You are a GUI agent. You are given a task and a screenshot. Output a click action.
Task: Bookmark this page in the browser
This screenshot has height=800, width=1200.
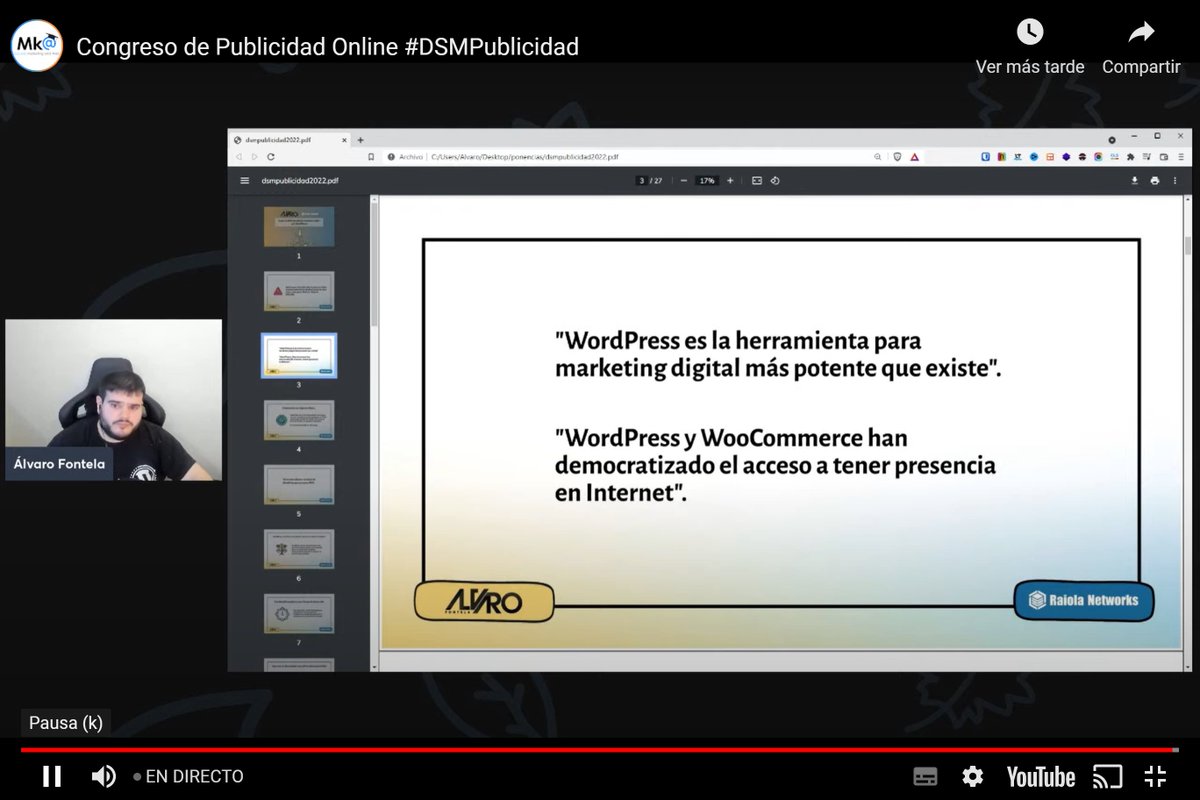371,157
